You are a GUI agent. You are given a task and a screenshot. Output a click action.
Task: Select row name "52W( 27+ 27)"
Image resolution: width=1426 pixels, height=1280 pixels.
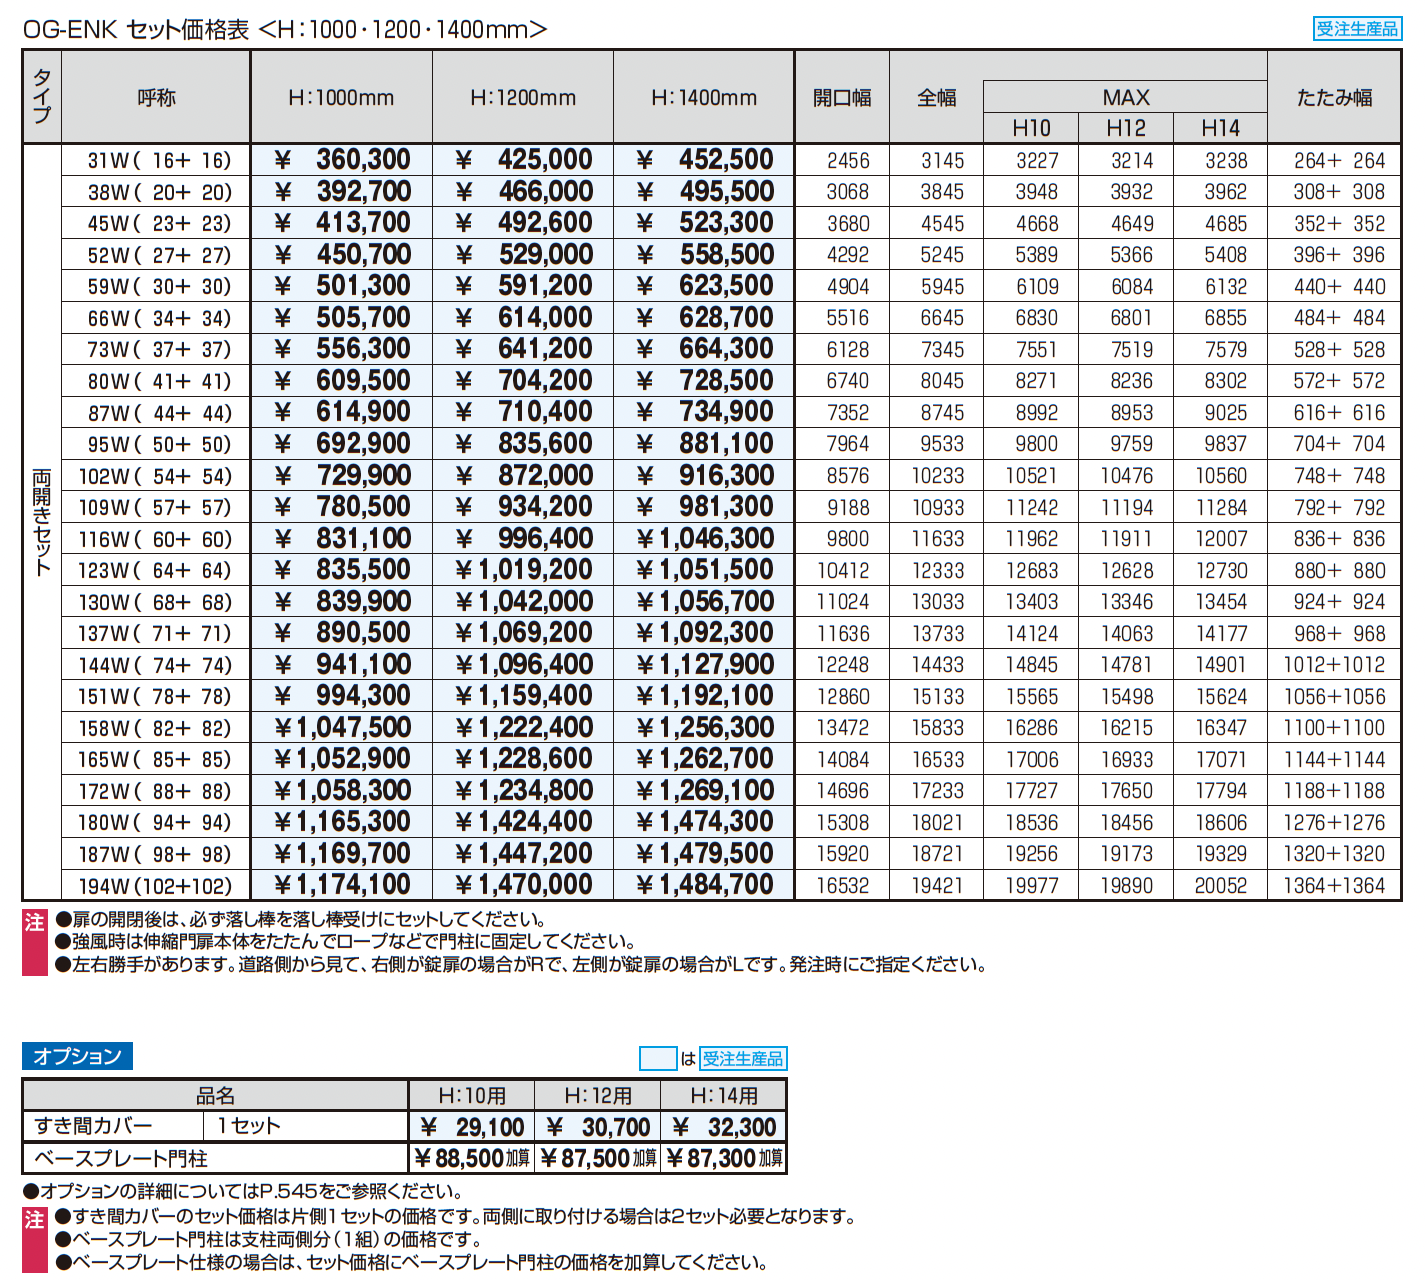tap(159, 255)
